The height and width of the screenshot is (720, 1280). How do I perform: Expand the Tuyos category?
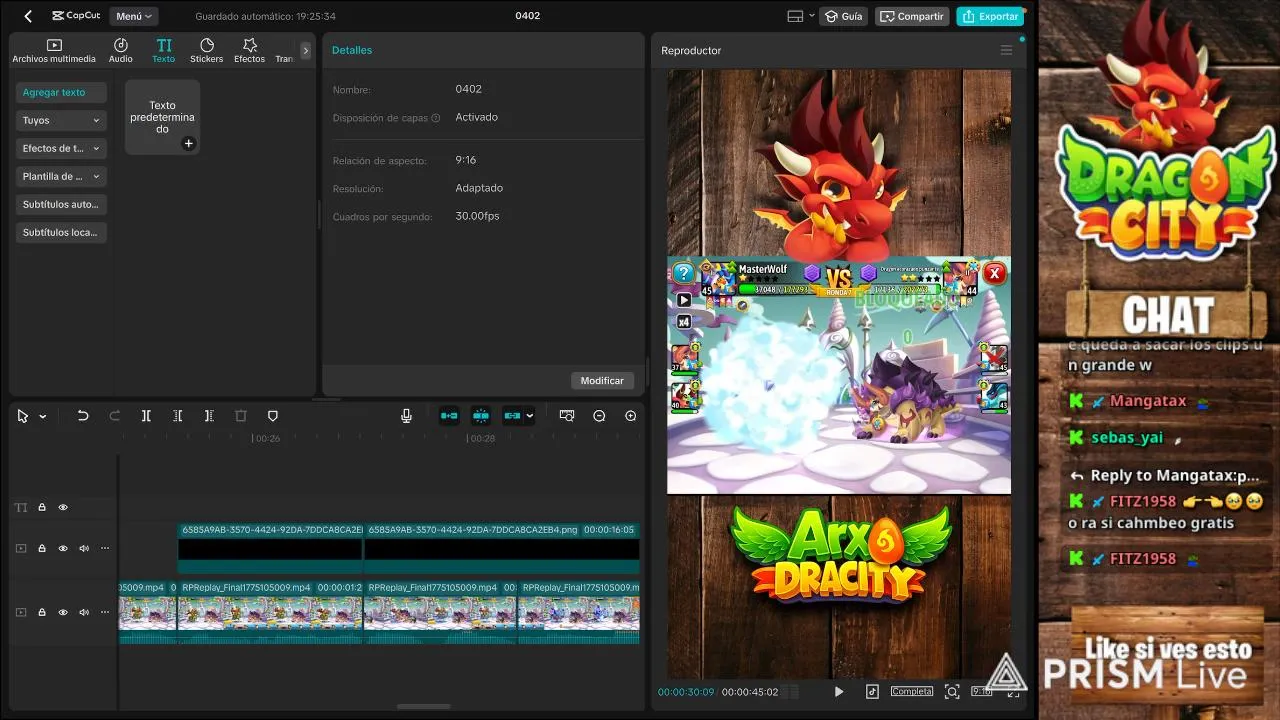61,120
